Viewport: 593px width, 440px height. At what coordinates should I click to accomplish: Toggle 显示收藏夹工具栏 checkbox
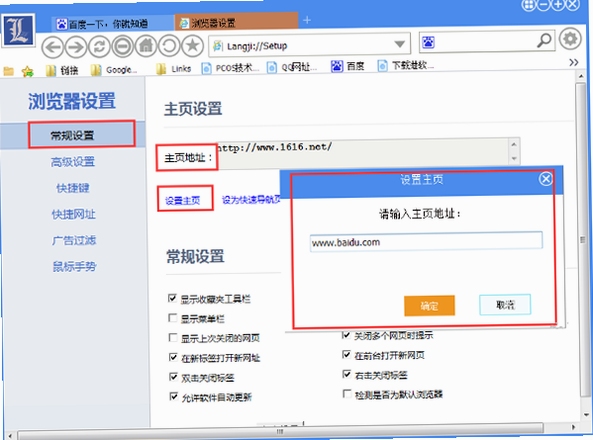[x=172, y=298]
